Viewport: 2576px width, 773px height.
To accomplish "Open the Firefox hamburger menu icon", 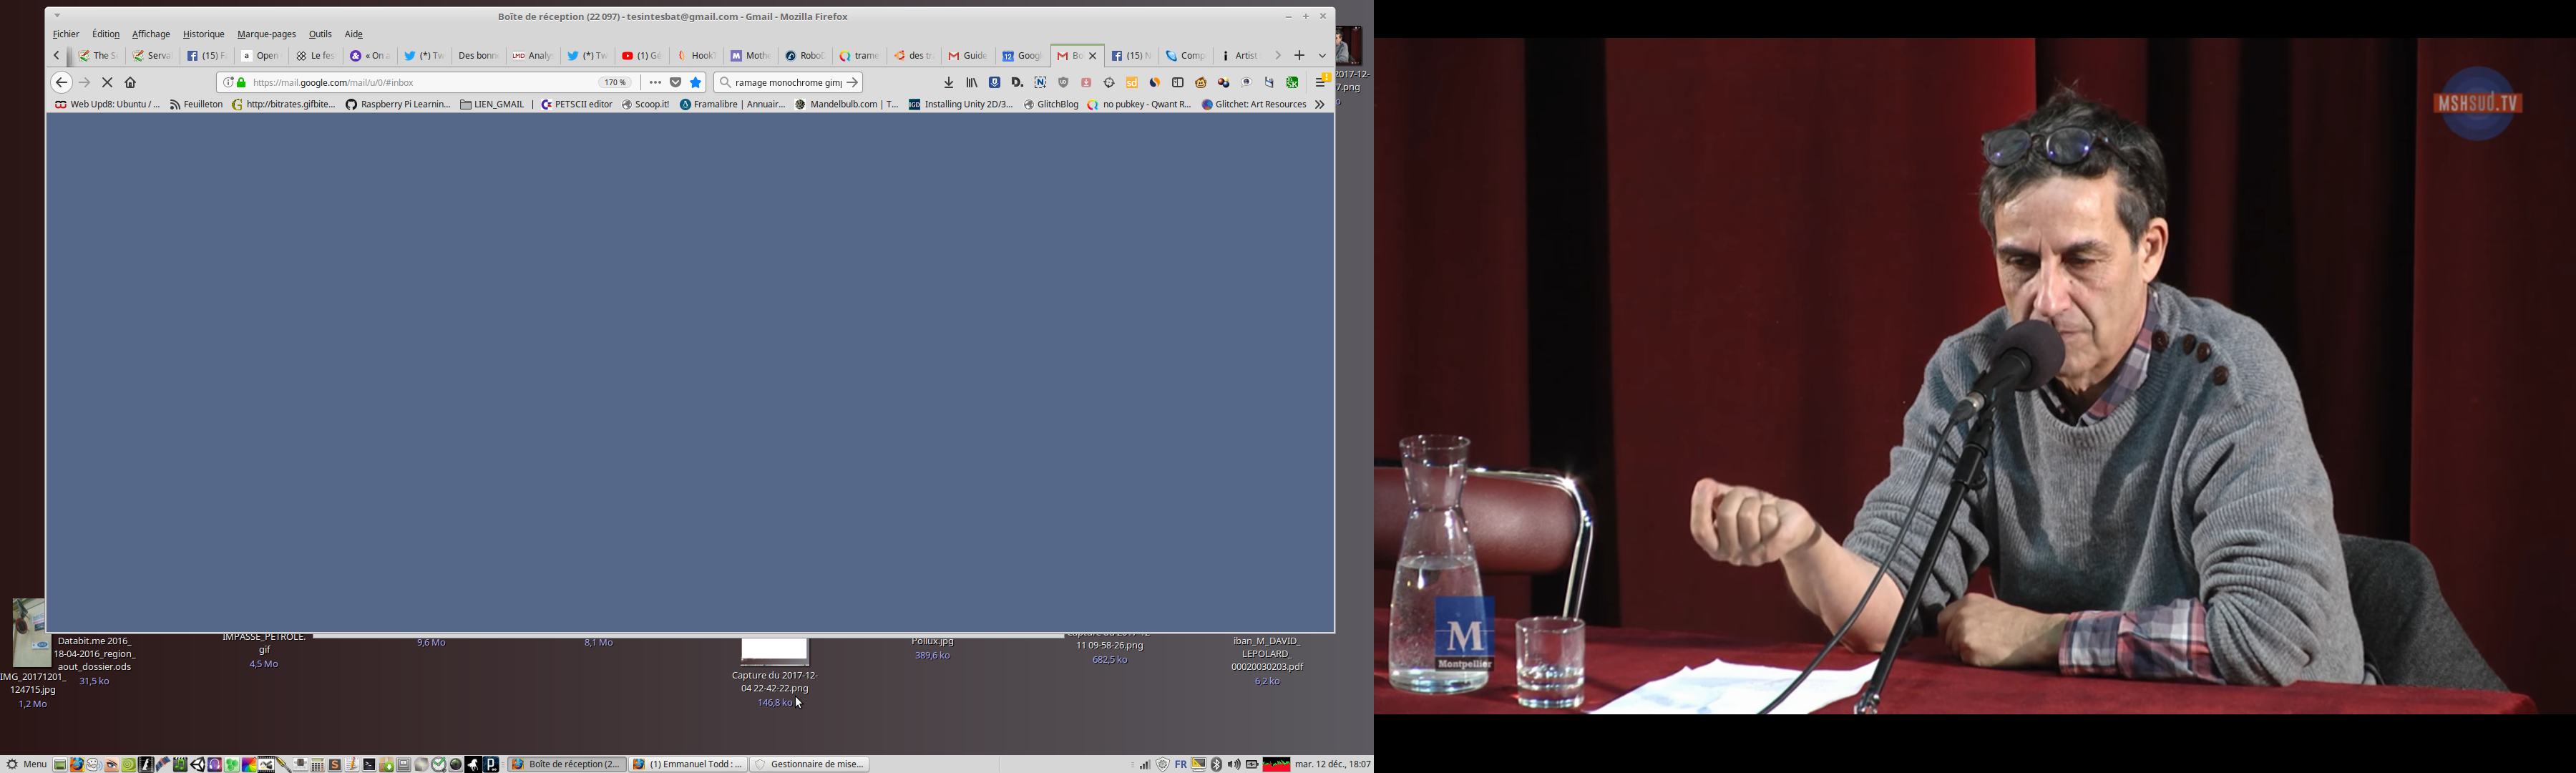I will click(1320, 83).
